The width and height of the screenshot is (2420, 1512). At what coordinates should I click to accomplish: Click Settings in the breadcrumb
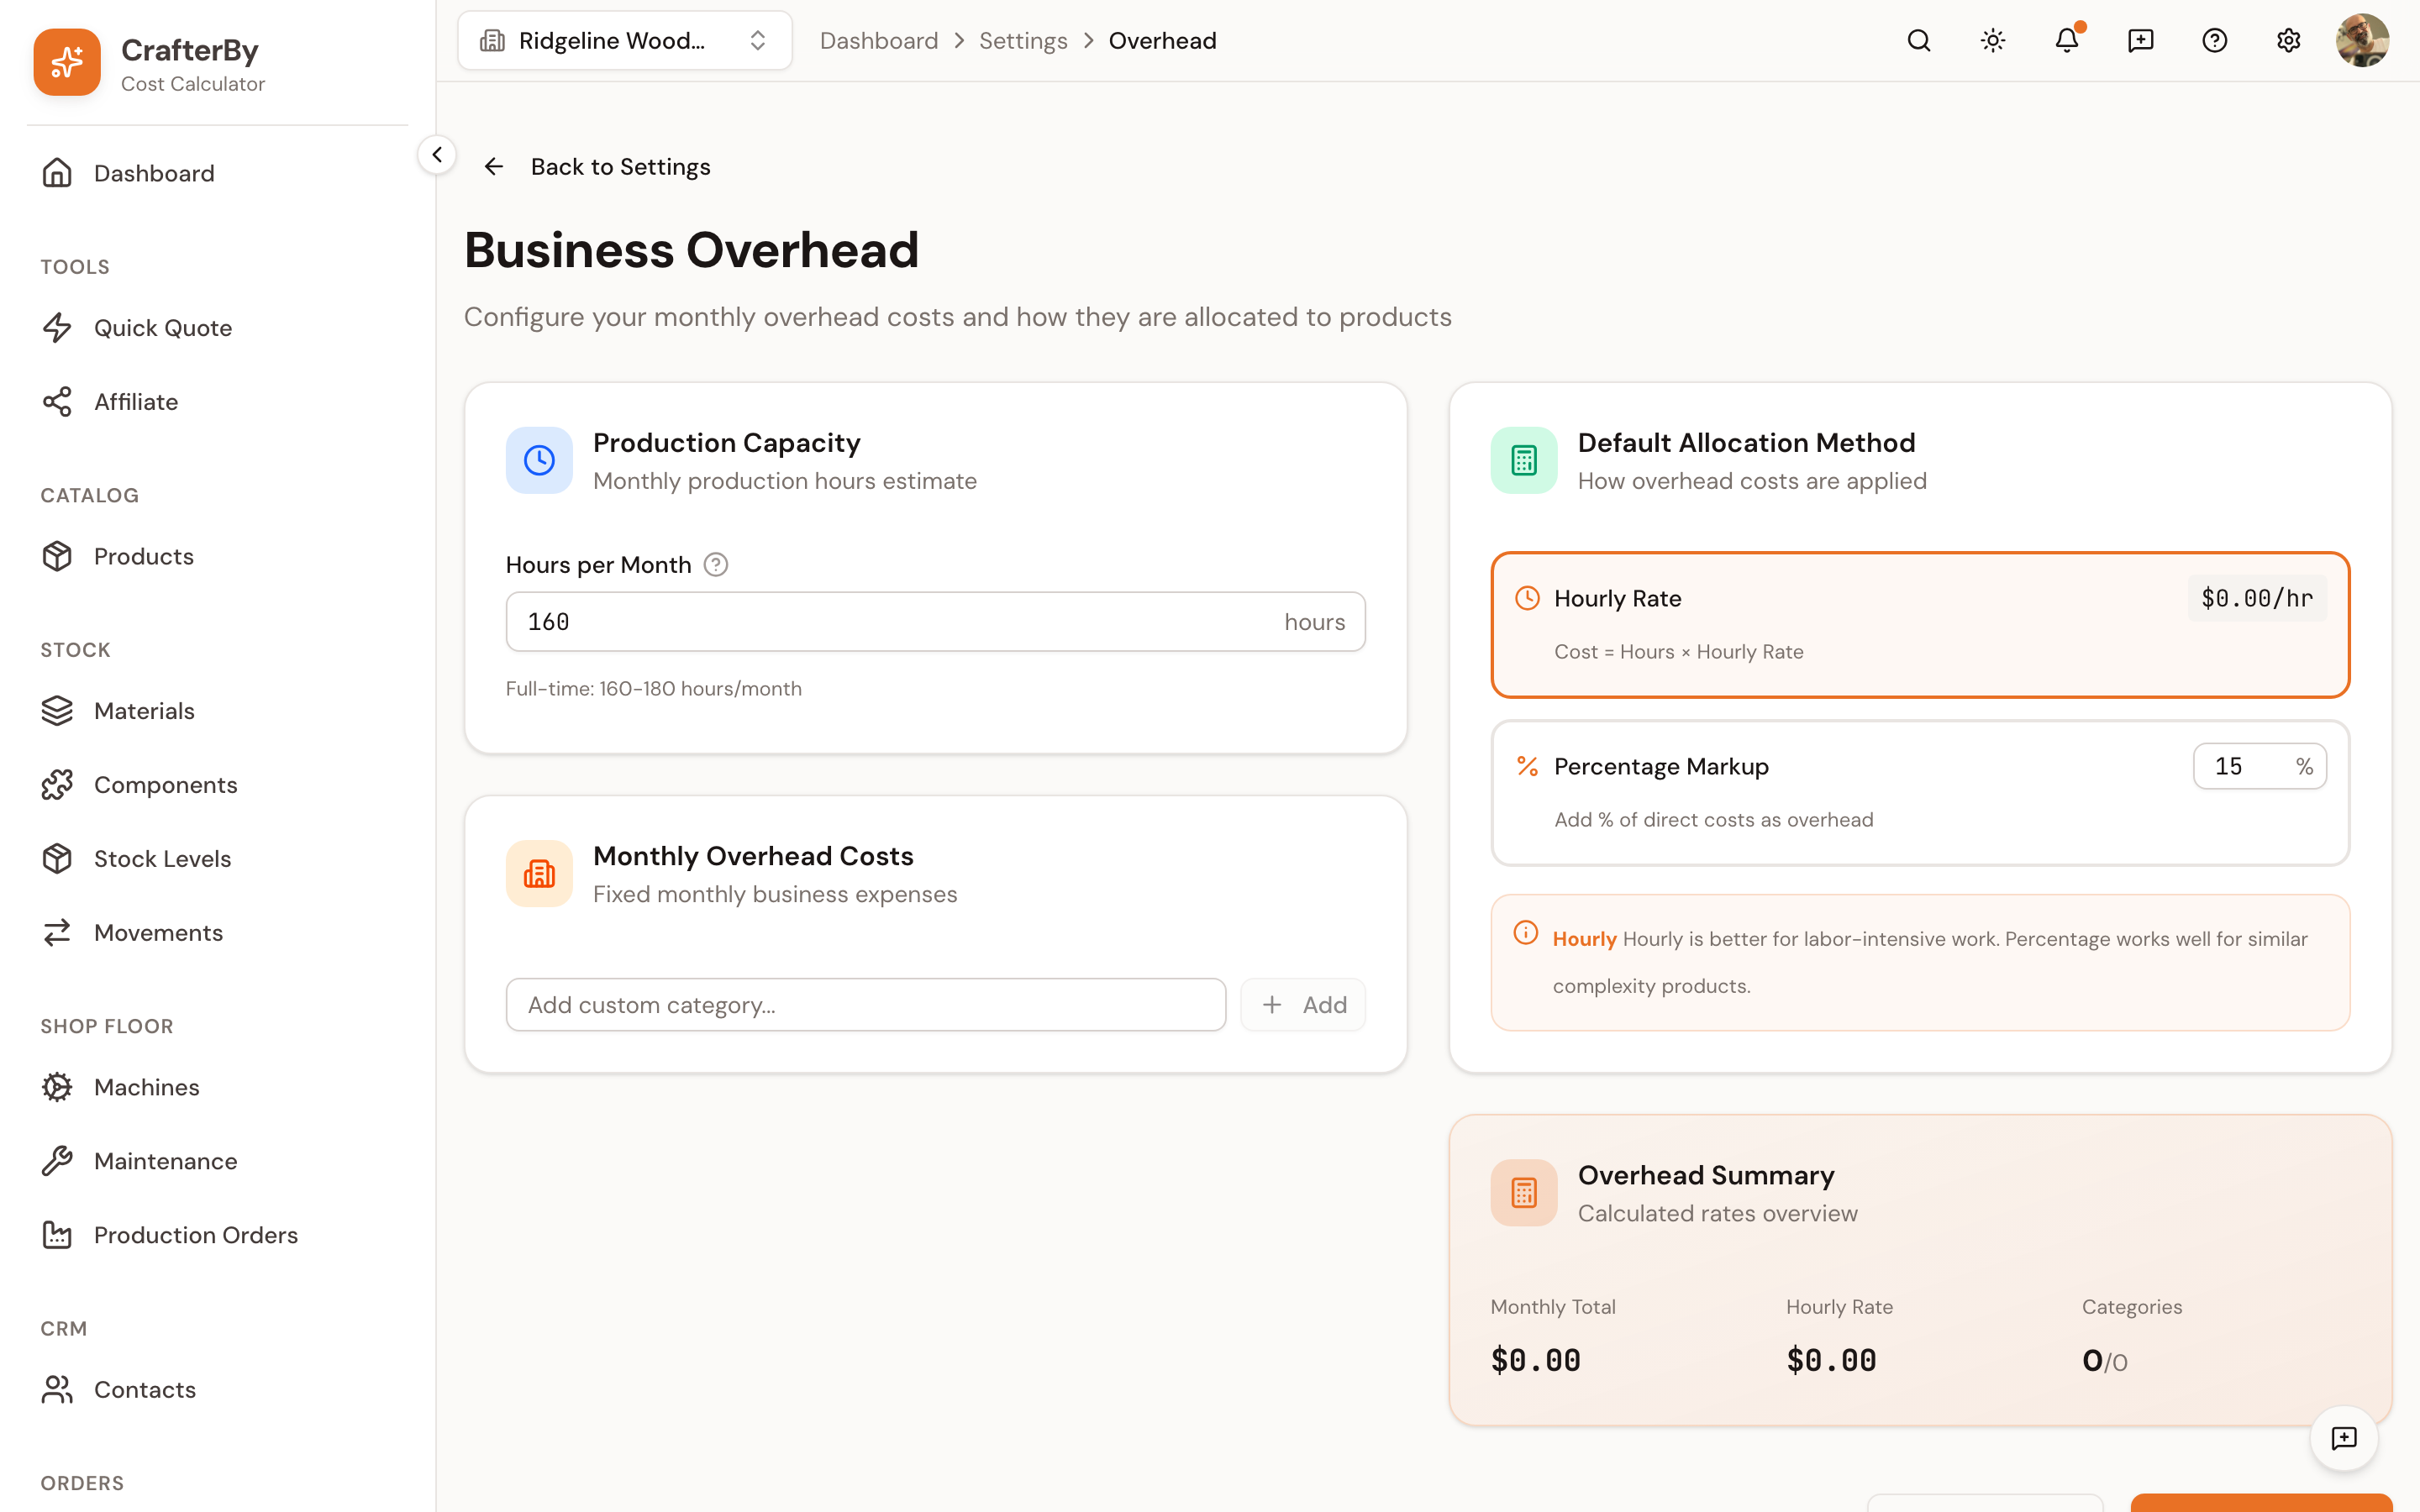[1023, 41]
